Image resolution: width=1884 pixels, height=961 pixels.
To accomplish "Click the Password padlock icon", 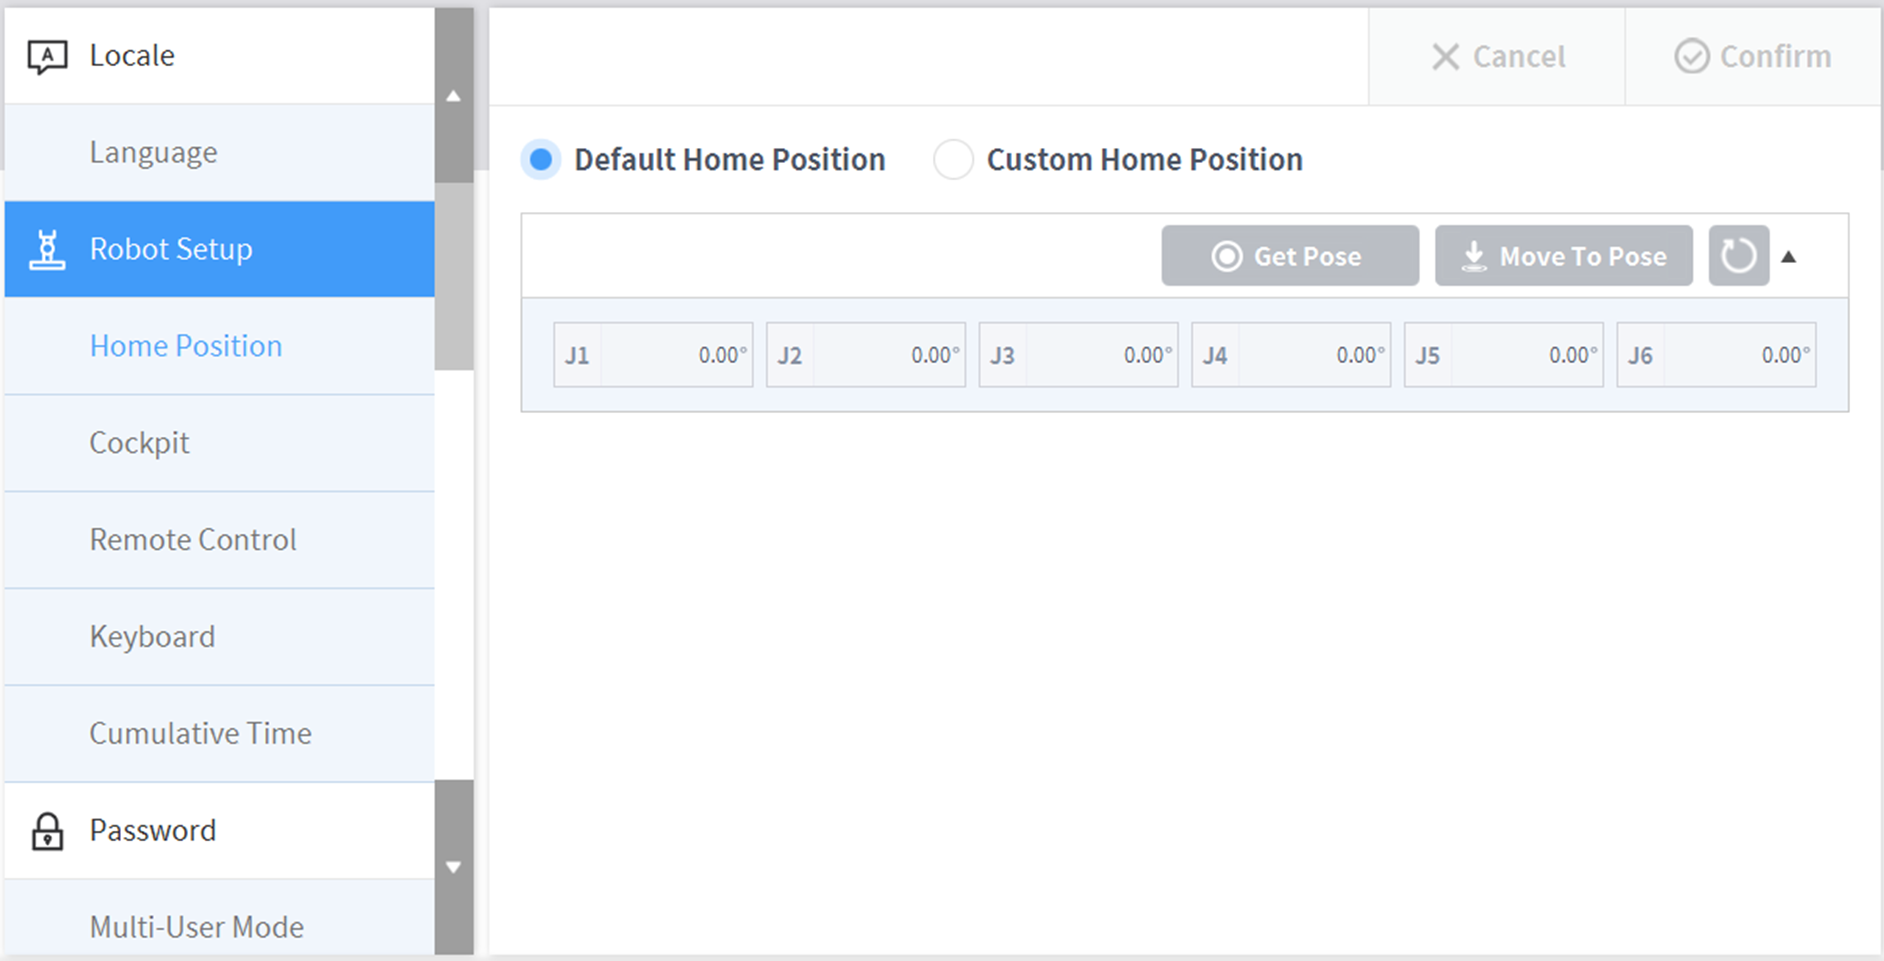I will (47, 831).
